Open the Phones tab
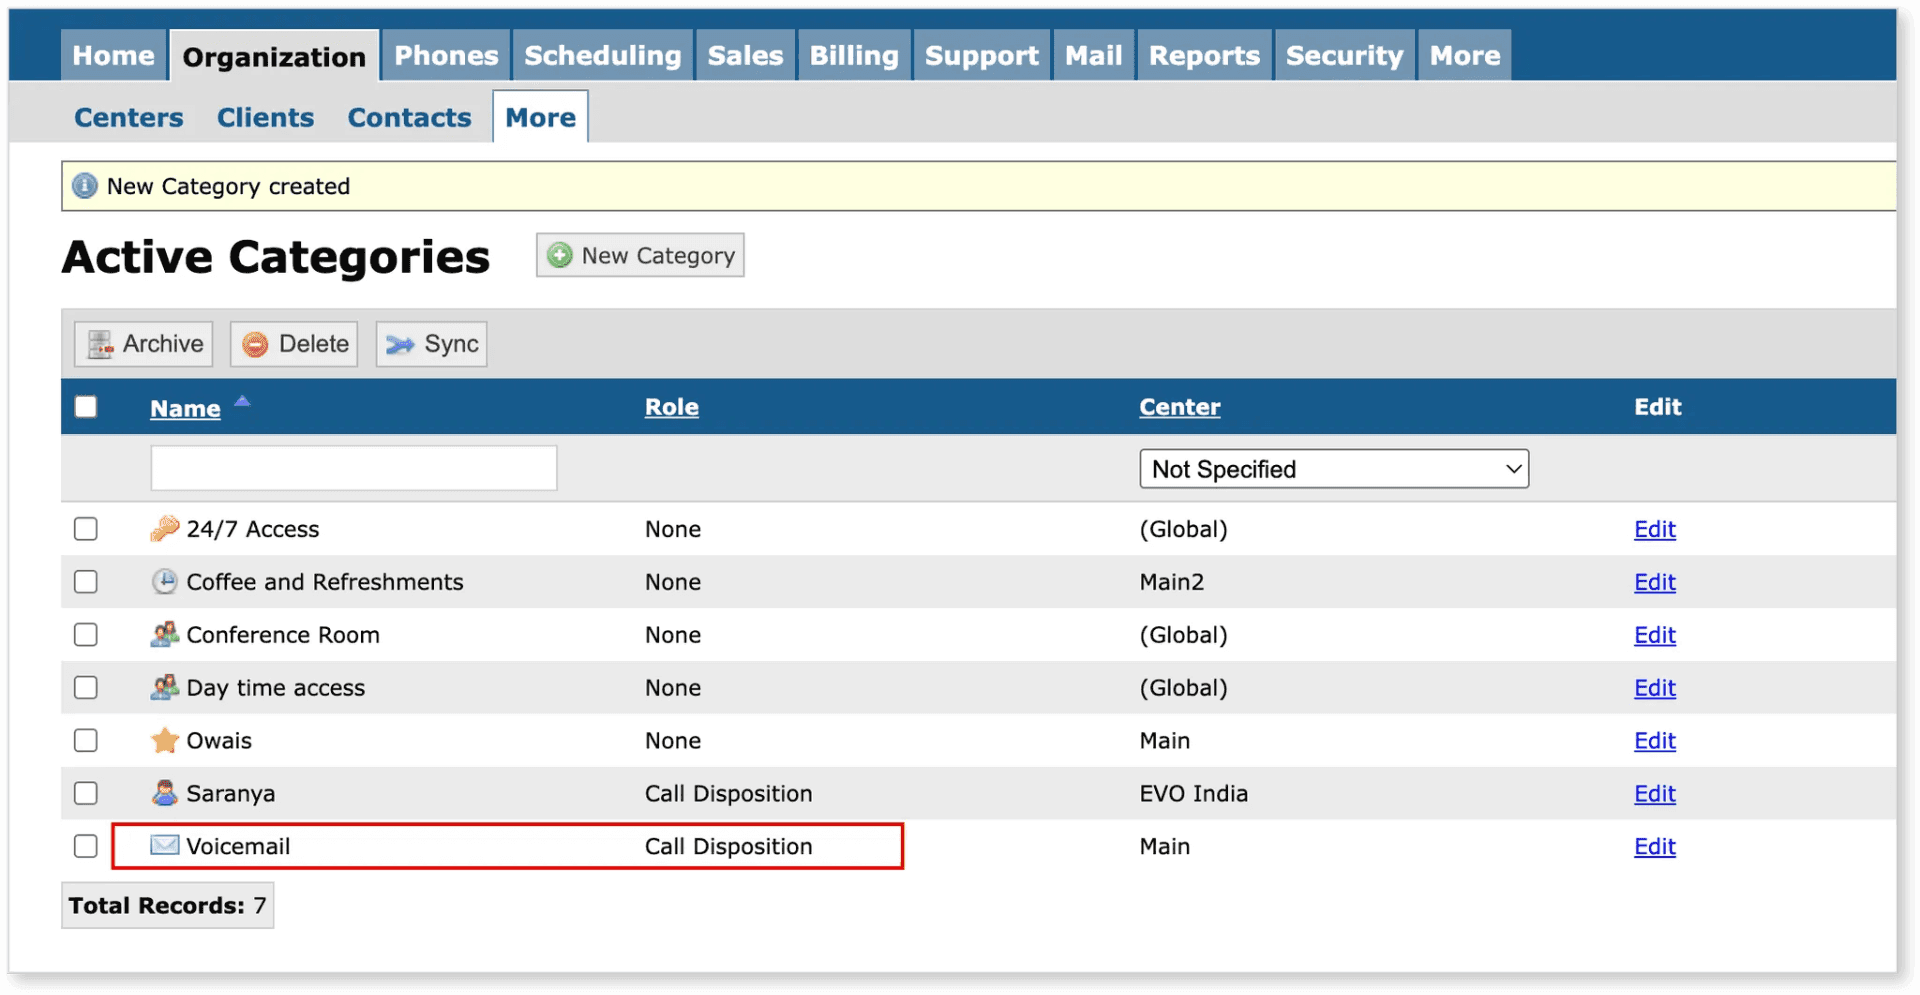Viewport: 1920px width, 995px height. (x=446, y=55)
